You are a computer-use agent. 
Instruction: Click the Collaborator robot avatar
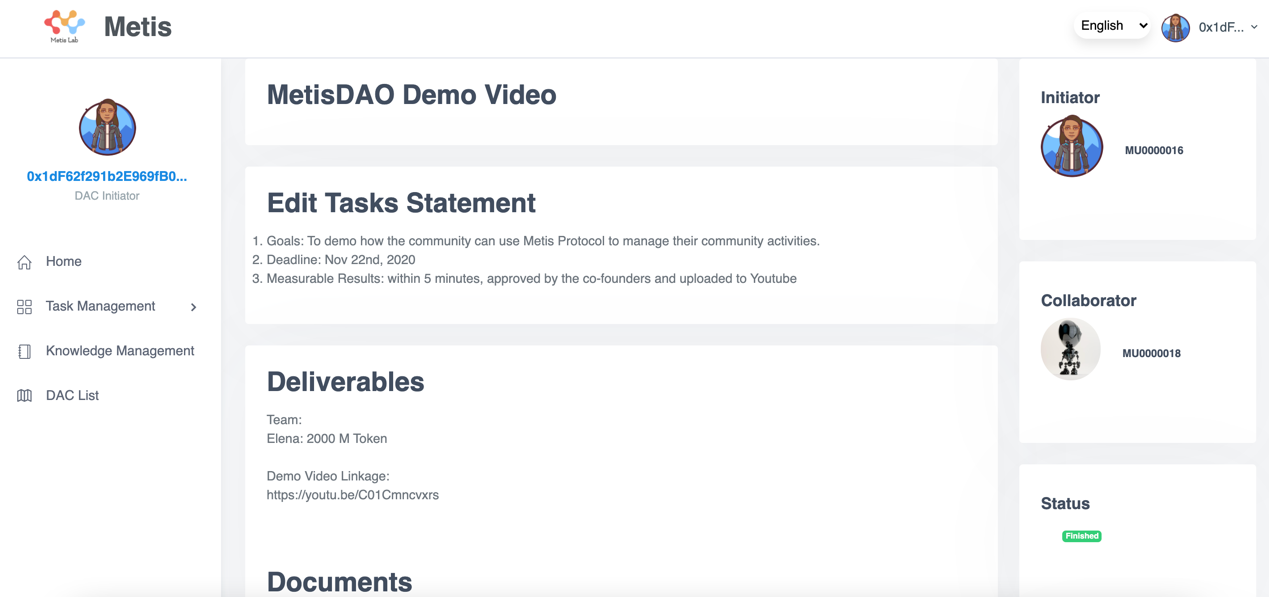tap(1070, 349)
